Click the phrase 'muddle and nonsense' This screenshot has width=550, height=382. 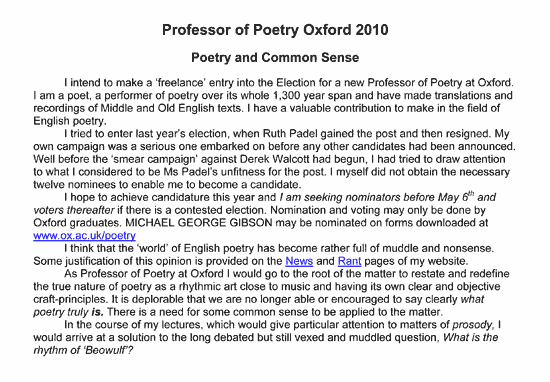pyautogui.click(x=438, y=249)
